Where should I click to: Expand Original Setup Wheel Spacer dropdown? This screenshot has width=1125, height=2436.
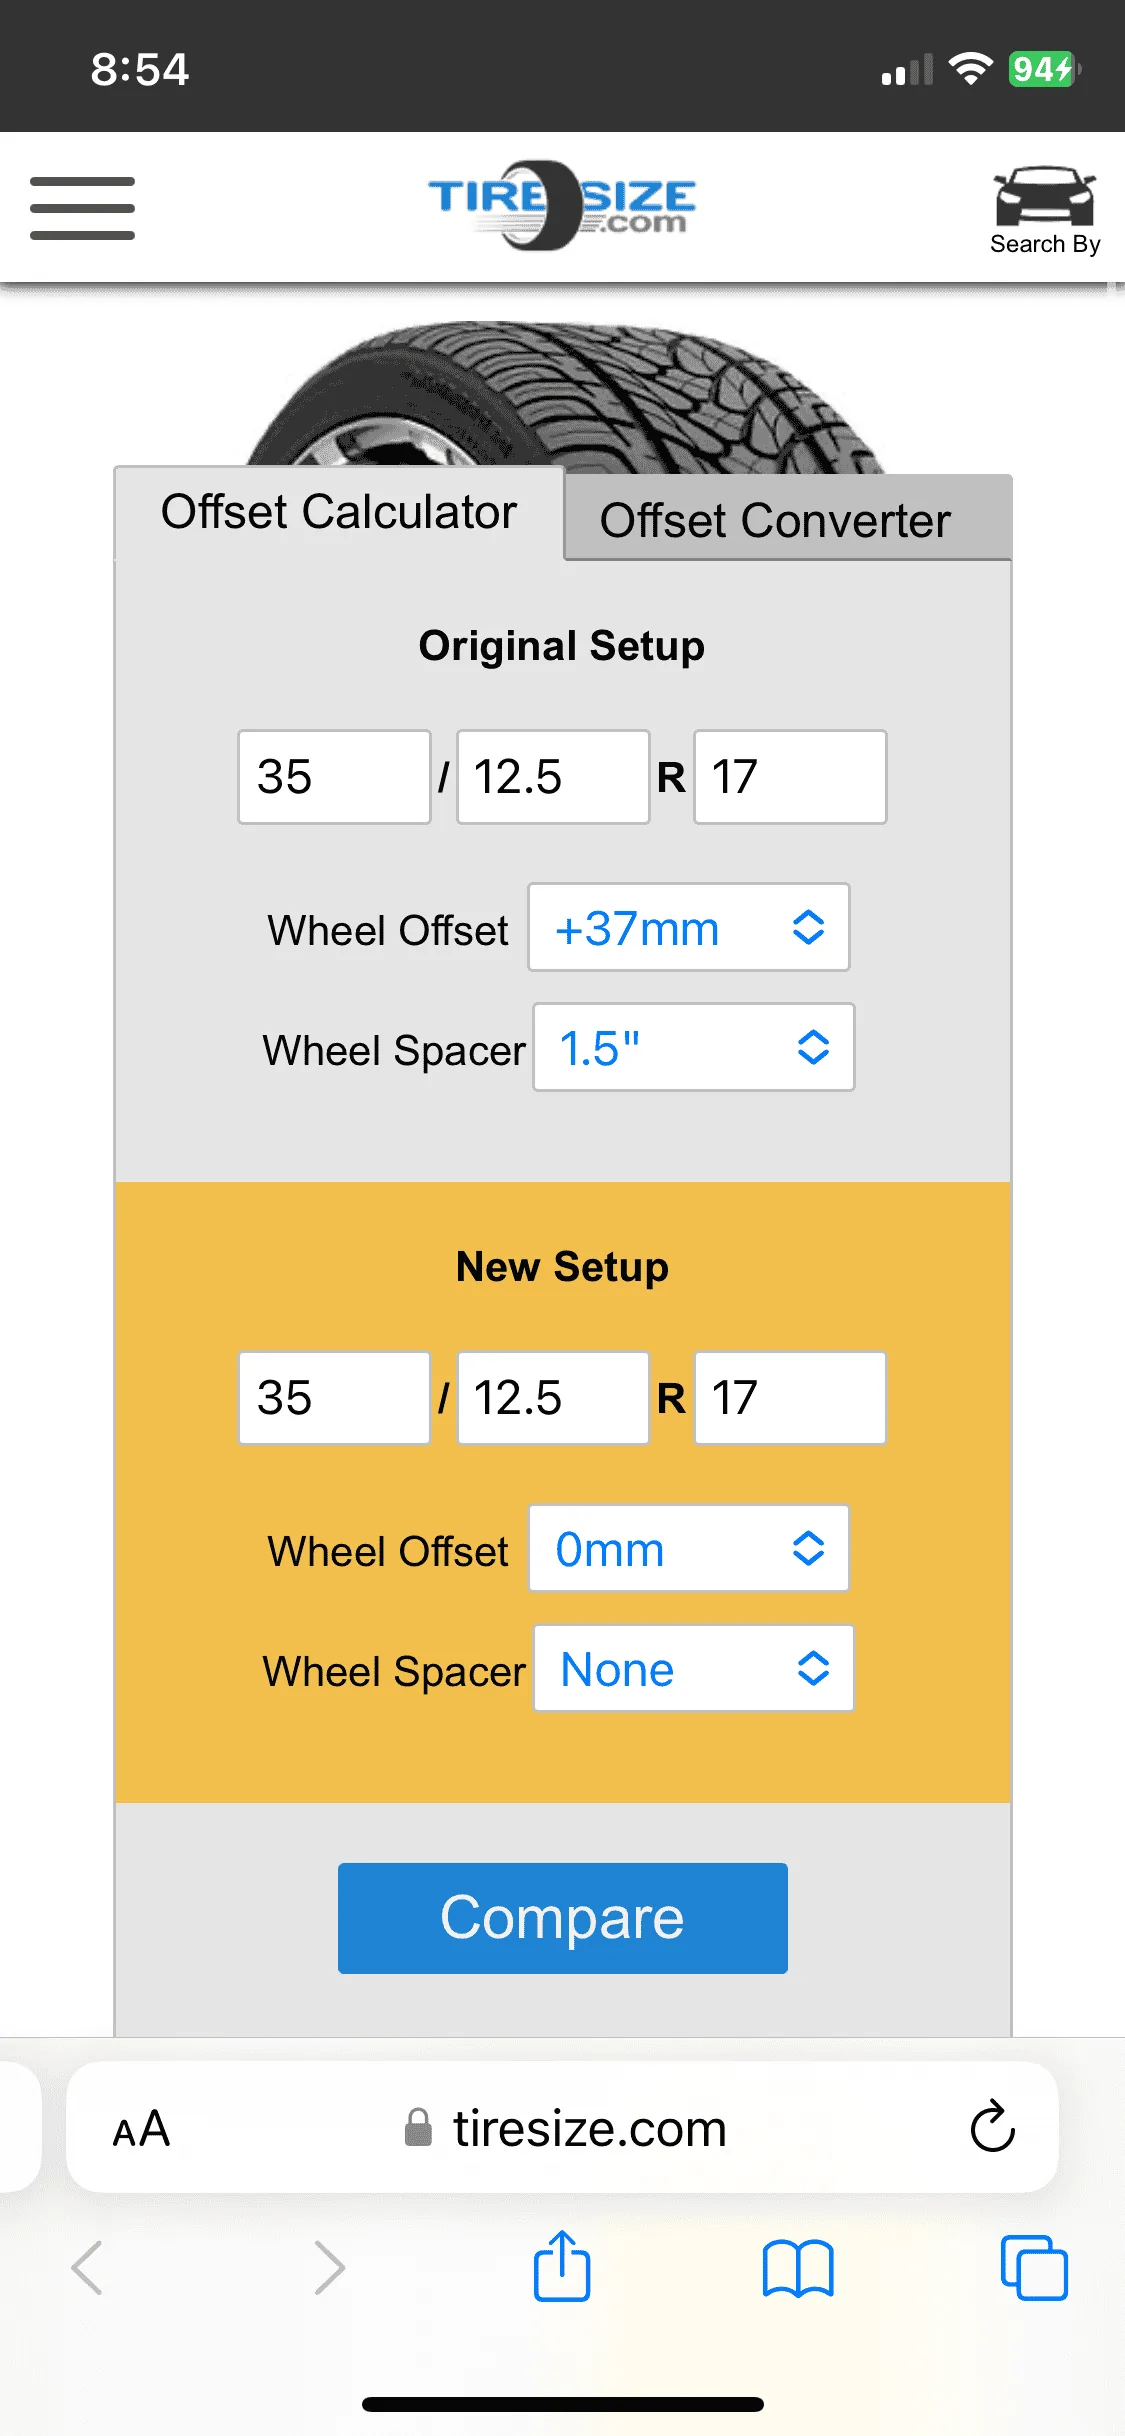coord(694,1048)
